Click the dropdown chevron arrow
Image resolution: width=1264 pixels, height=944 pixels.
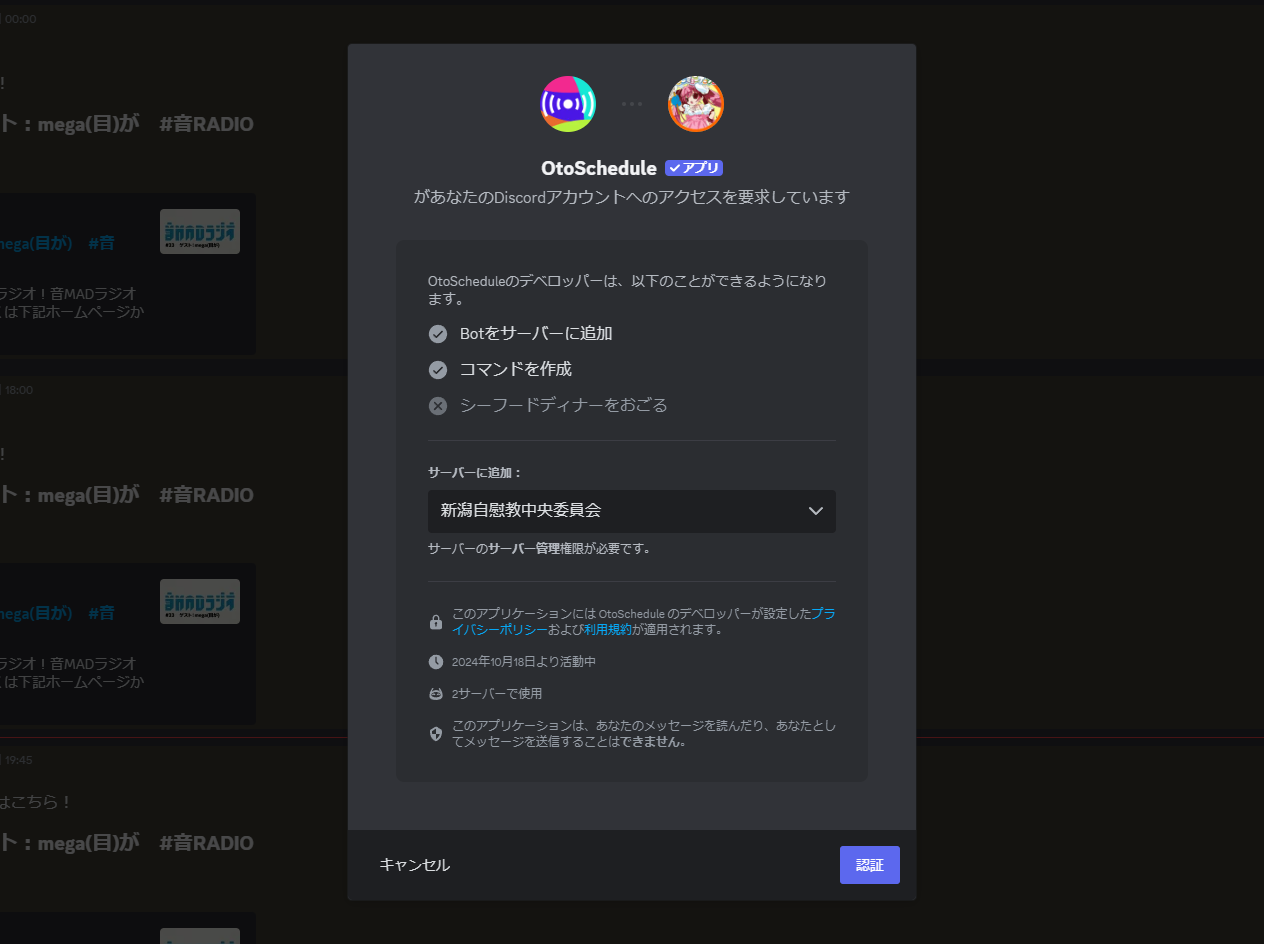(816, 511)
